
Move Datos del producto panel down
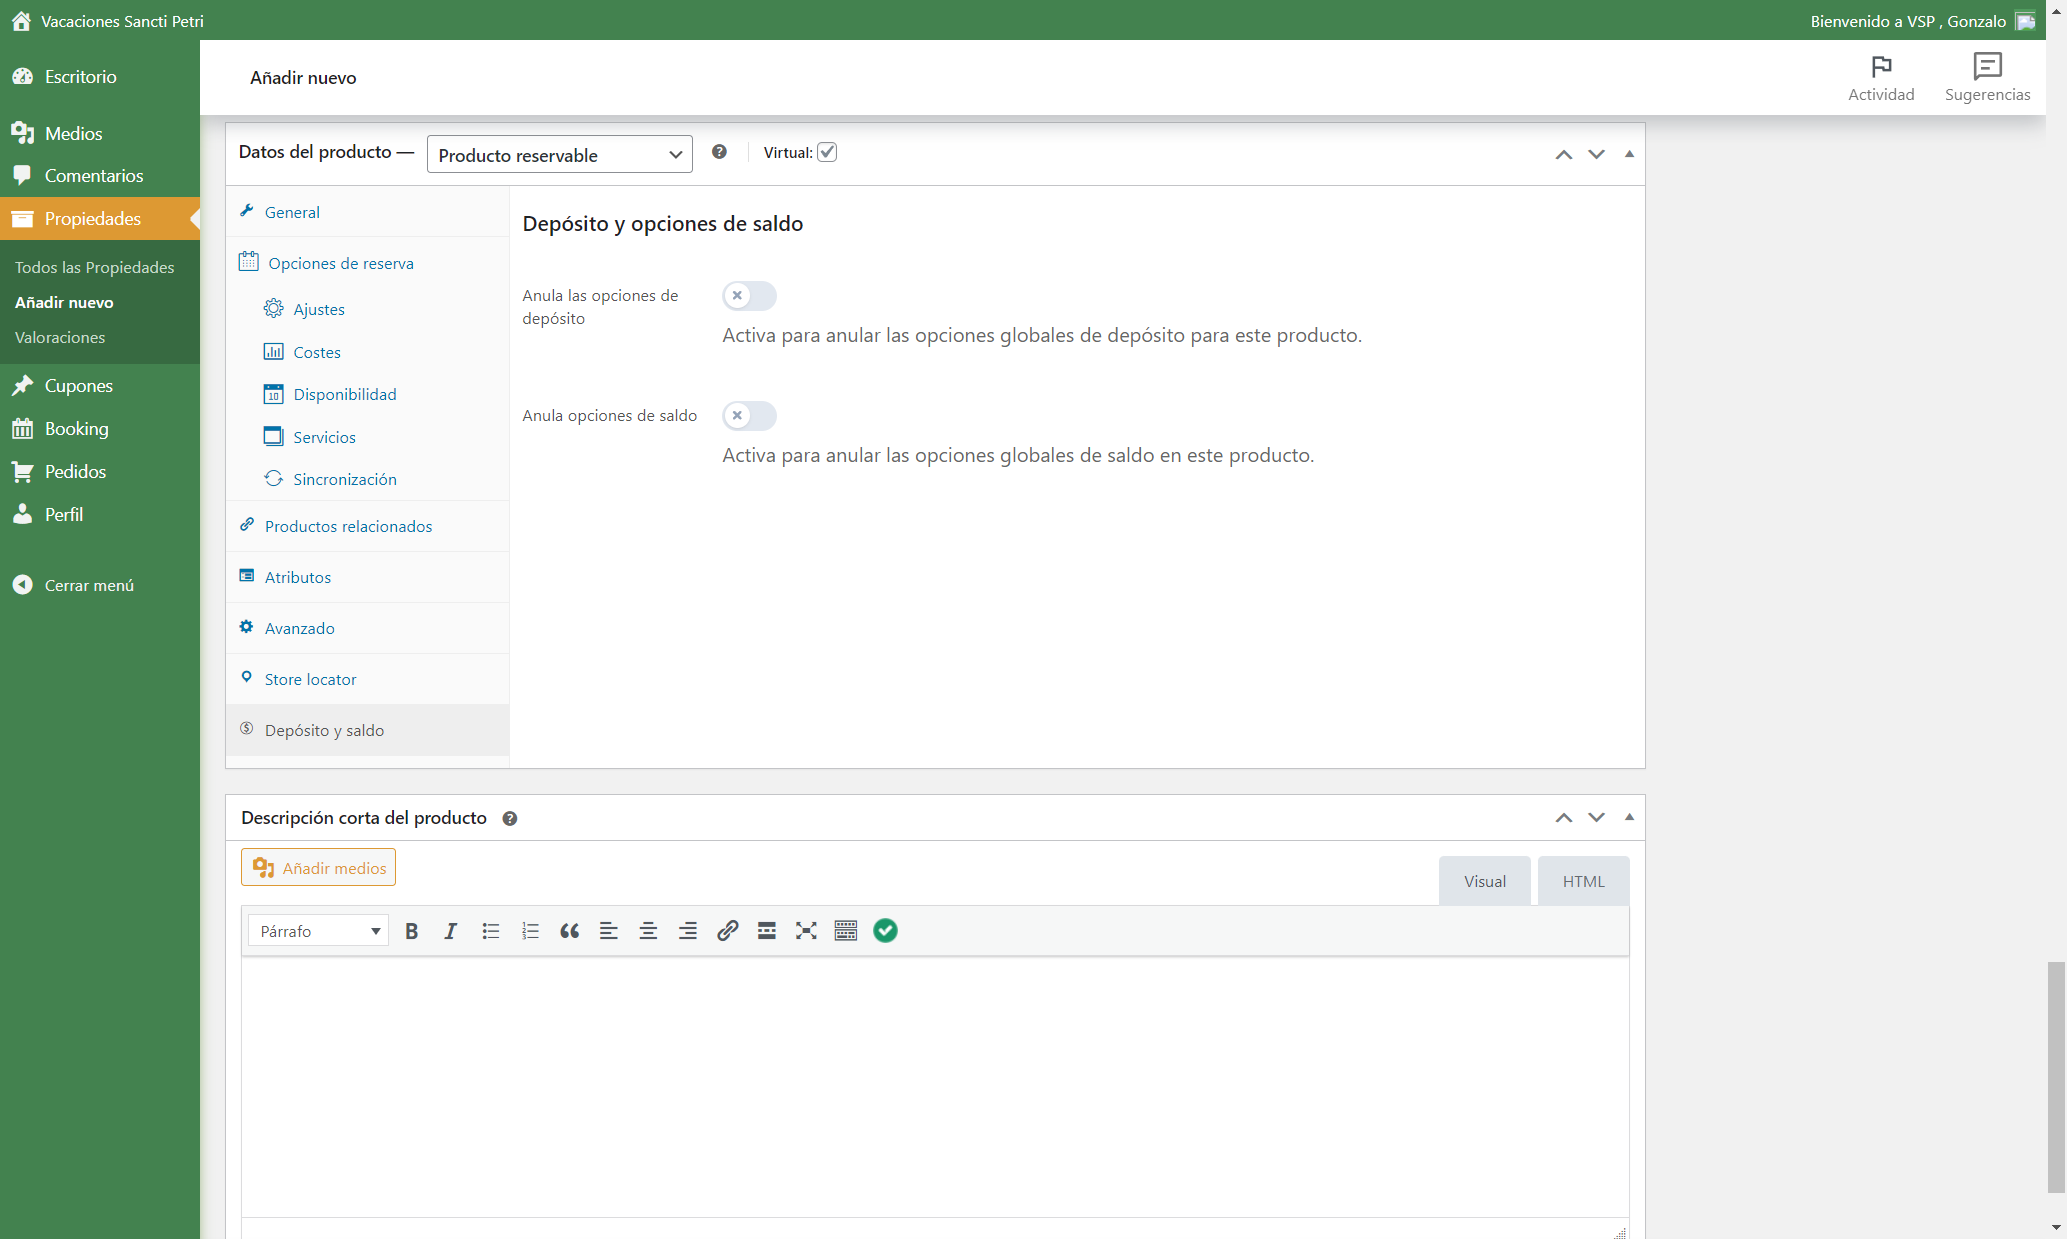tap(1596, 154)
